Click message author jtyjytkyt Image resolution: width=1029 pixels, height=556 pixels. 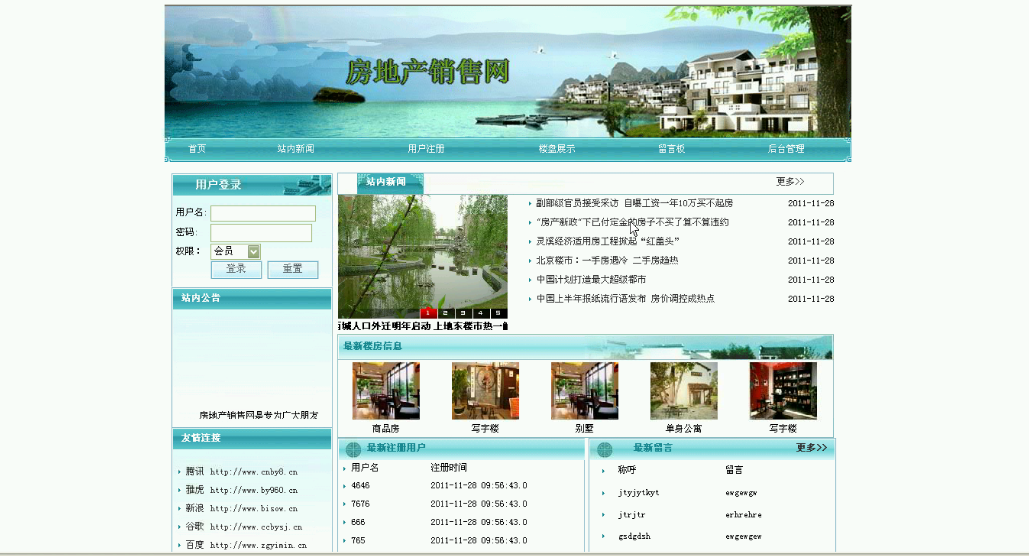click(639, 493)
